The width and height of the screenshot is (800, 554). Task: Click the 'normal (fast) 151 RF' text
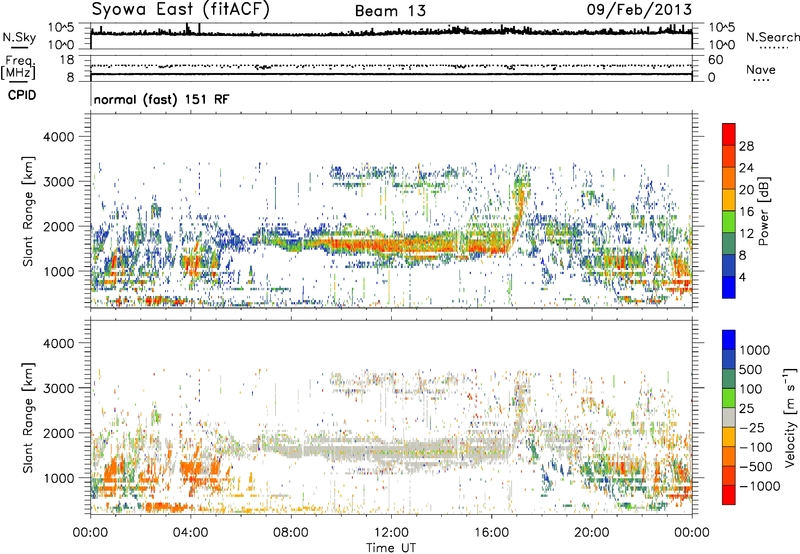coord(161,99)
